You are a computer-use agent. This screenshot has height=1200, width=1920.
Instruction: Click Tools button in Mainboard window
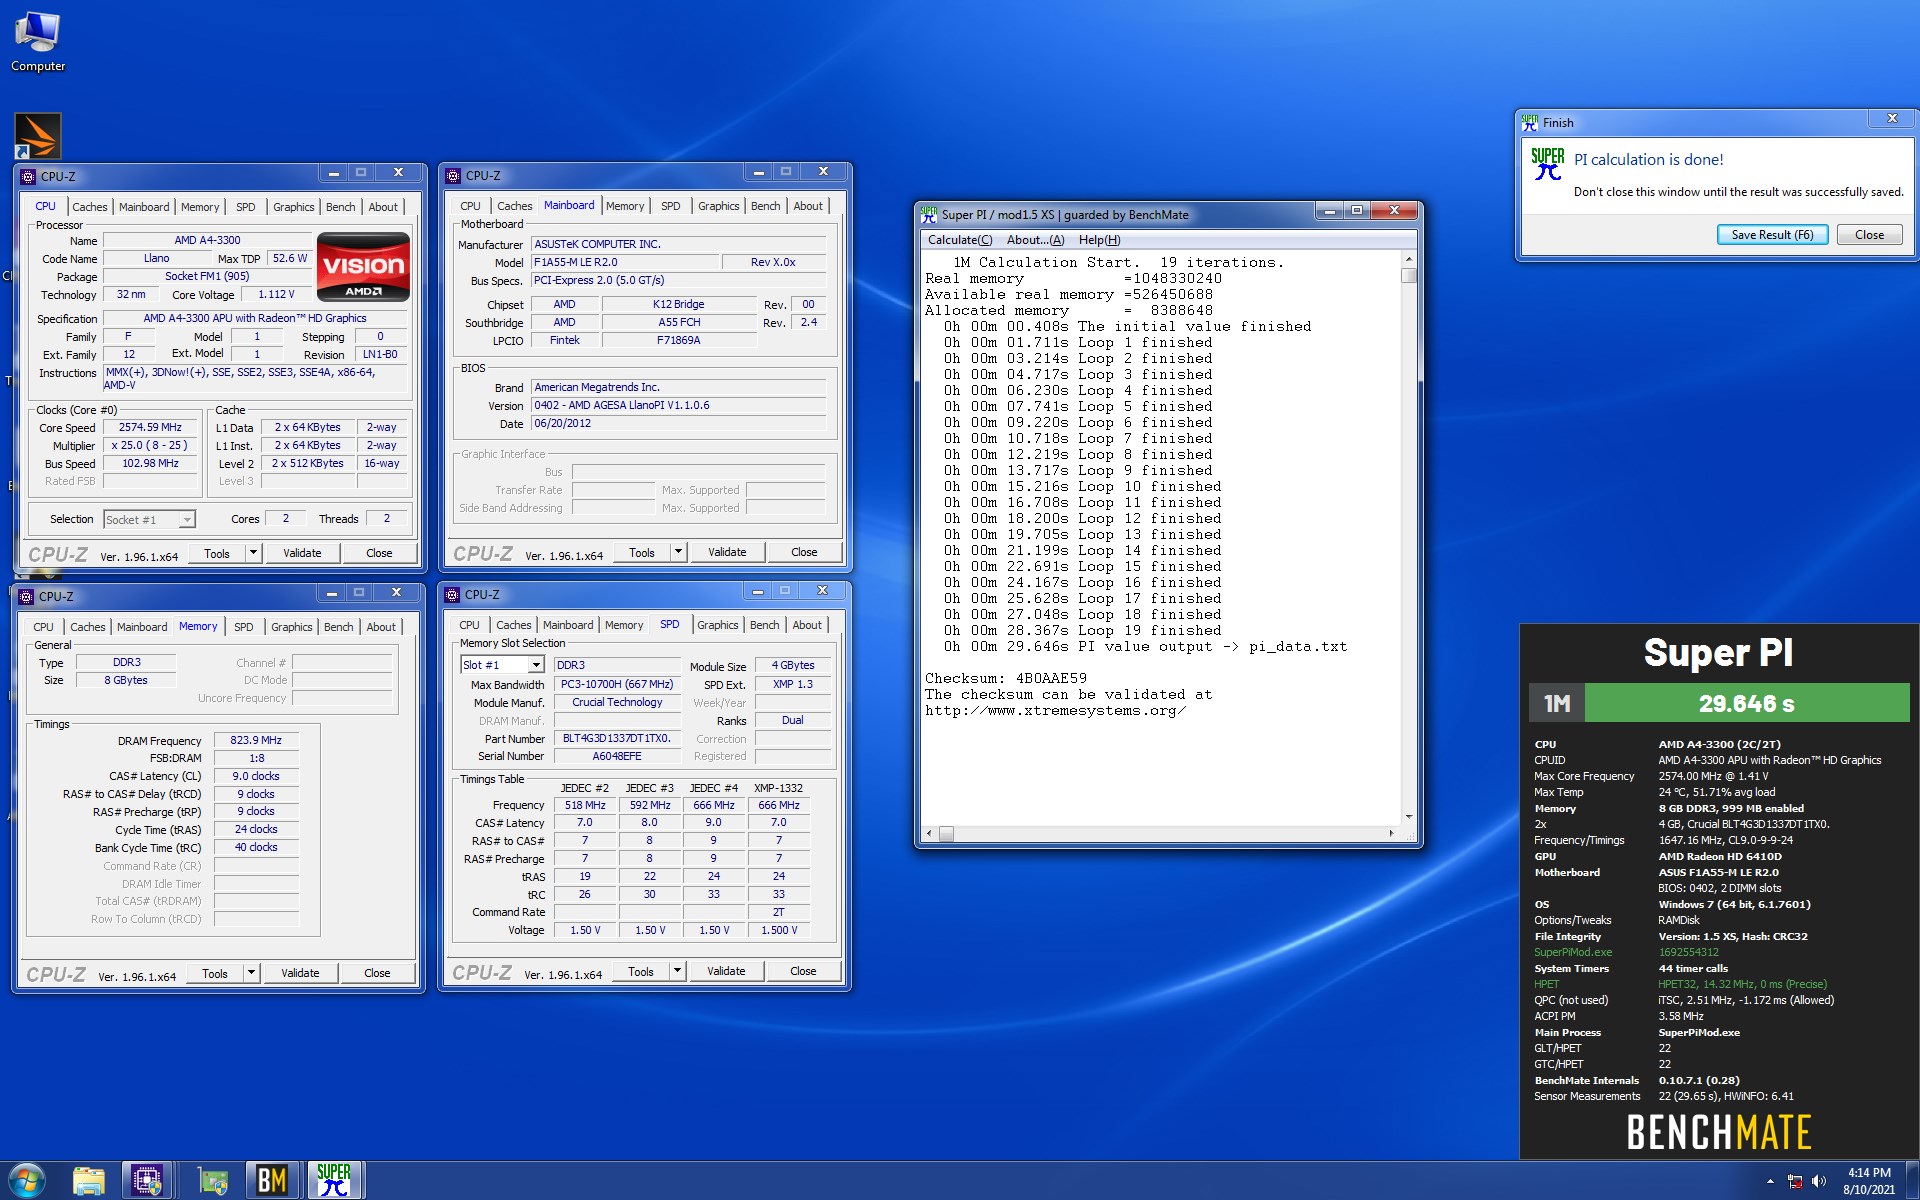tap(642, 552)
